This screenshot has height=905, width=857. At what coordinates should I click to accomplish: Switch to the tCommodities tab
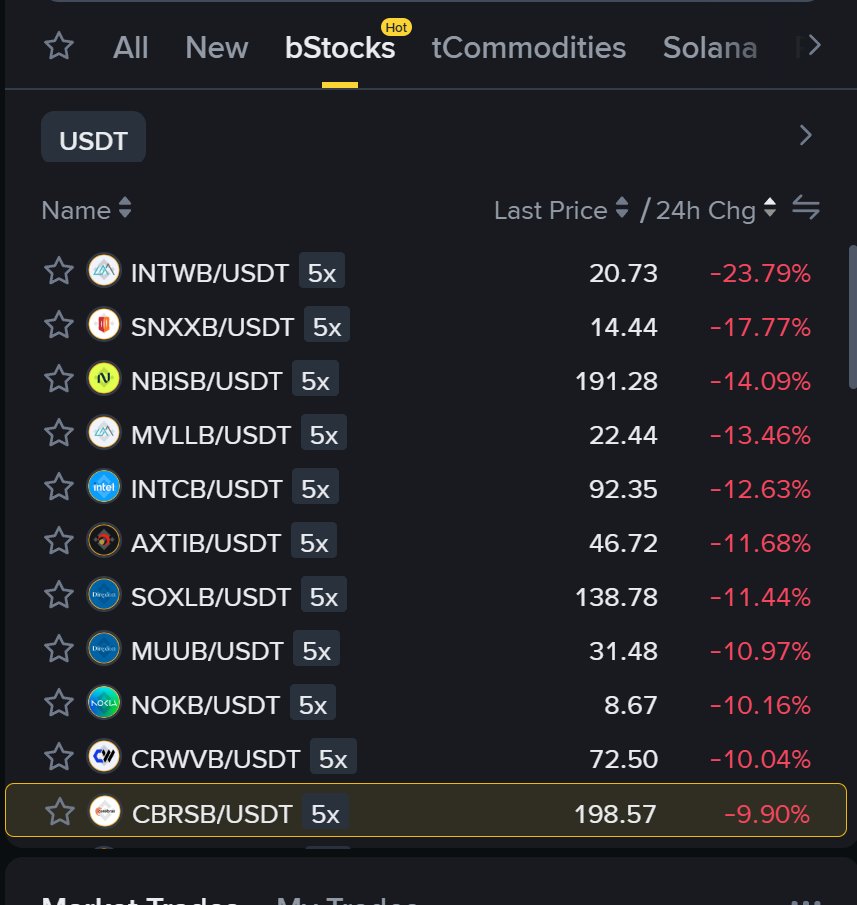[529, 47]
